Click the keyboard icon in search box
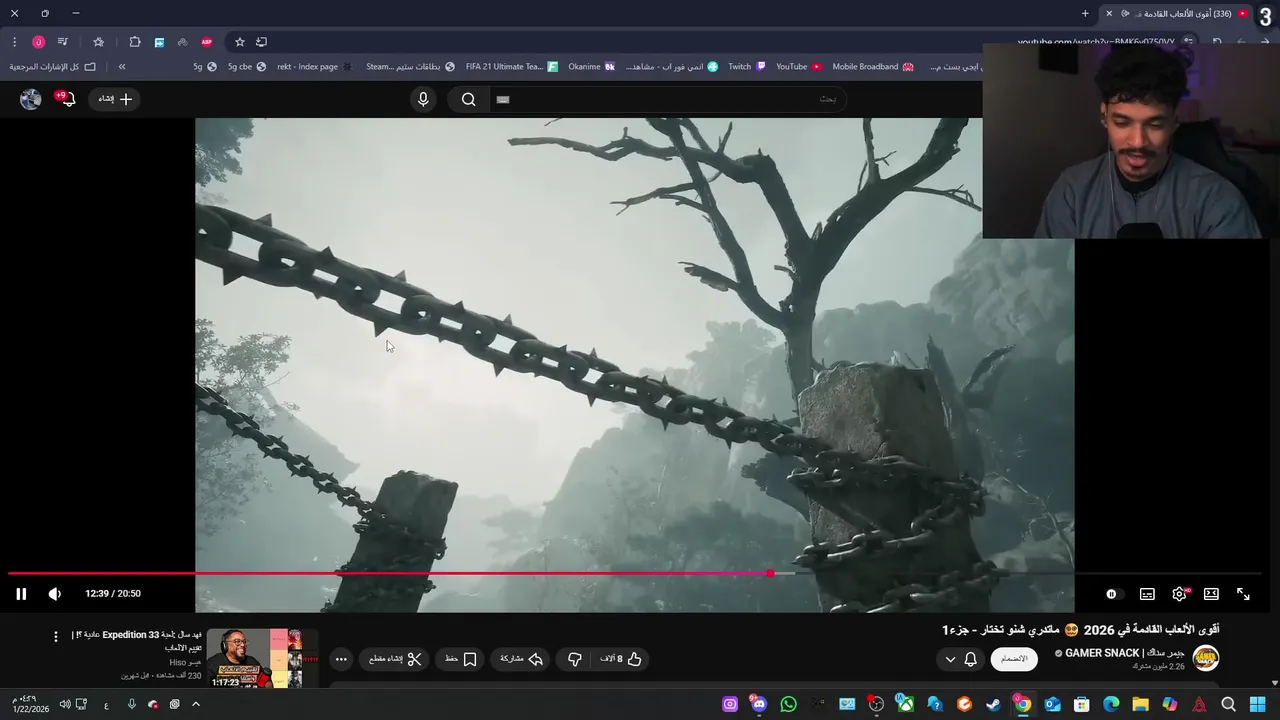Viewport: 1280px width, 720px height. click(503, 99)
